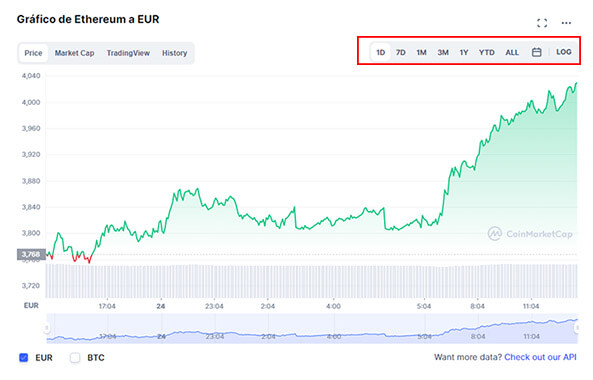Click the 3,960 axis value

click(x=31, y=129)
